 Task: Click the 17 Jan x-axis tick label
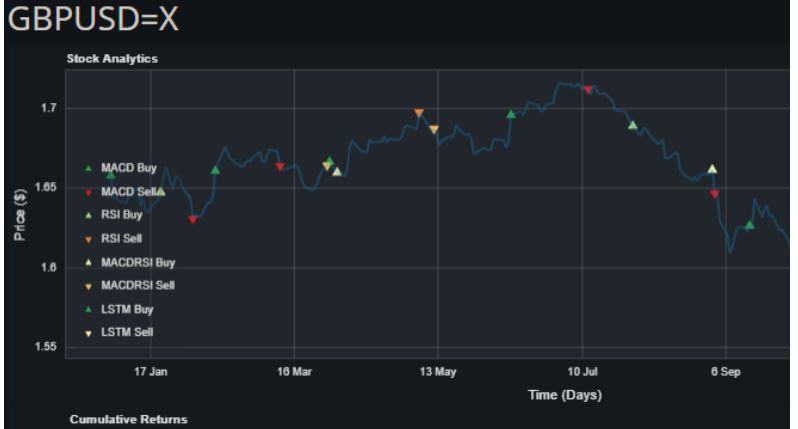[150, 372]
